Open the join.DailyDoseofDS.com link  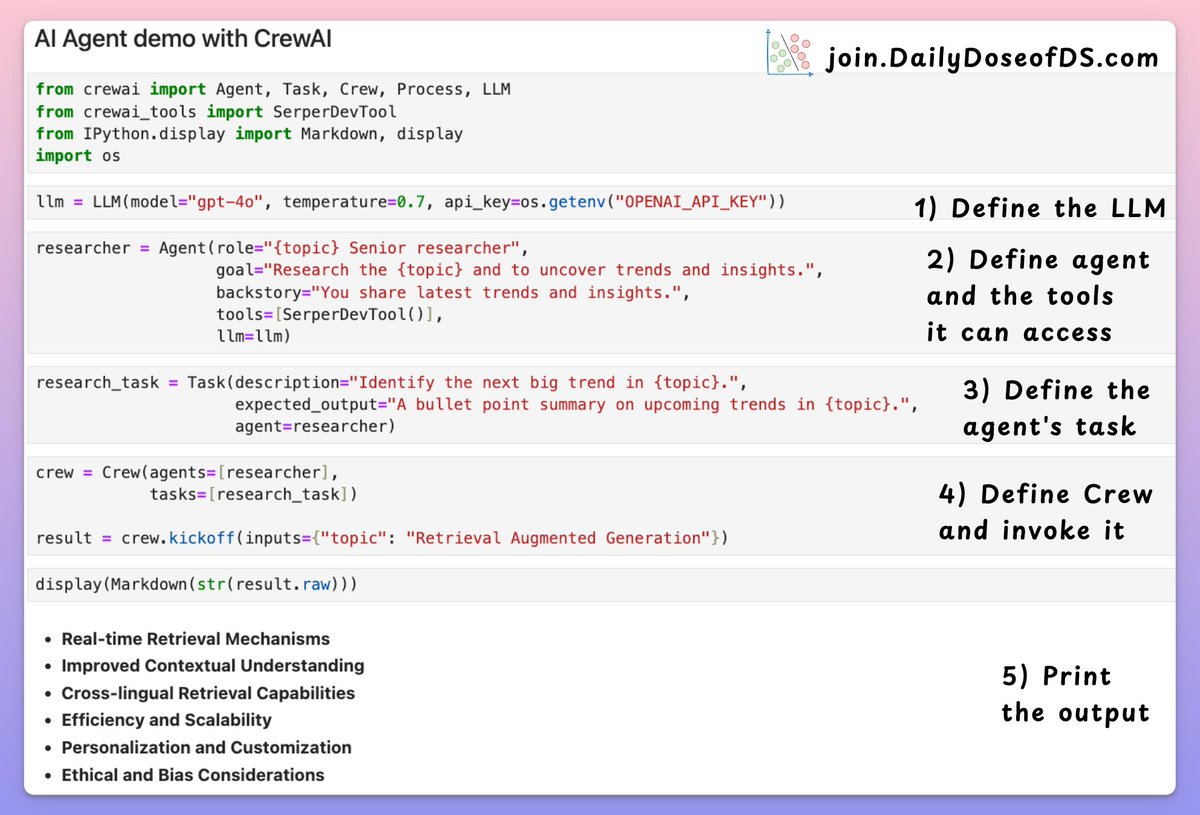tap(992, 58)
